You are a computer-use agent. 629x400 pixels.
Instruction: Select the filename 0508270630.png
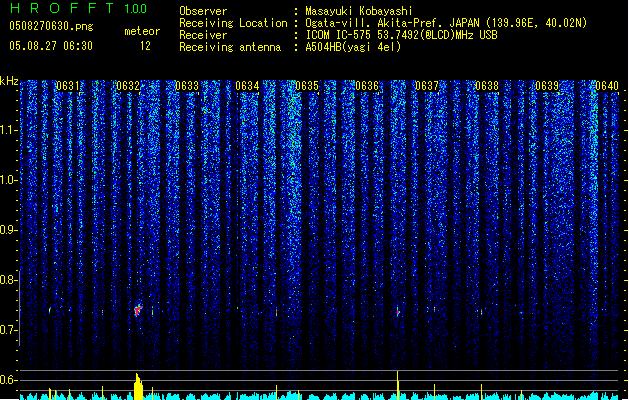pyautogui.click(x=51, y=26)
